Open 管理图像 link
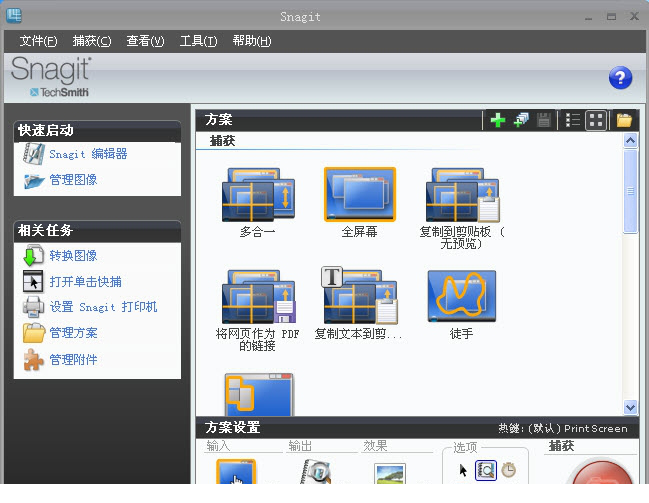The image size is (649, 503). (x=73, y=180)
